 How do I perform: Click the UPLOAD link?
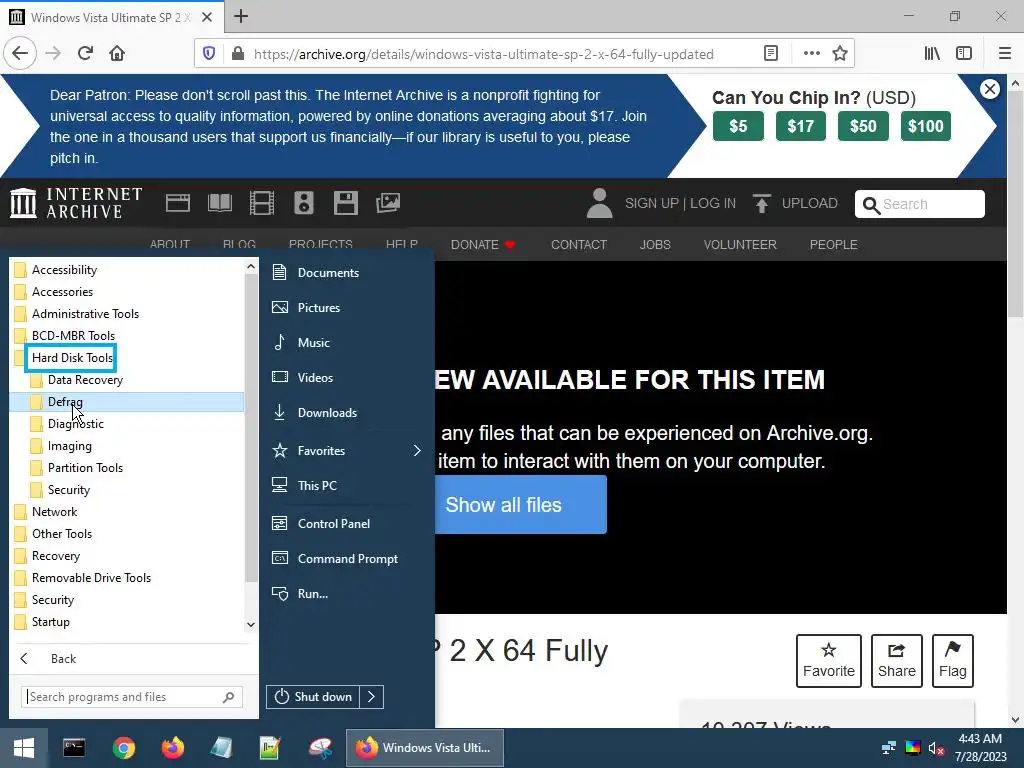click(x=795, y=203)
